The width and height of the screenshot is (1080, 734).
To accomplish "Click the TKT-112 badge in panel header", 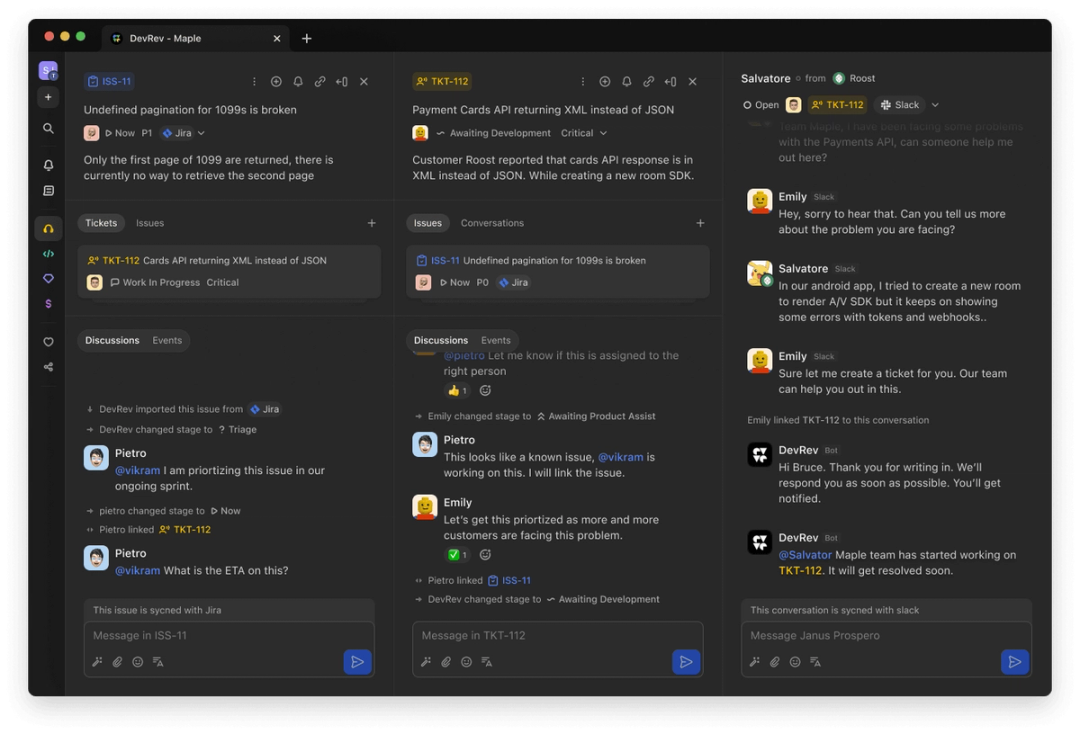I will pyautogui.click(x=442, y=81).
